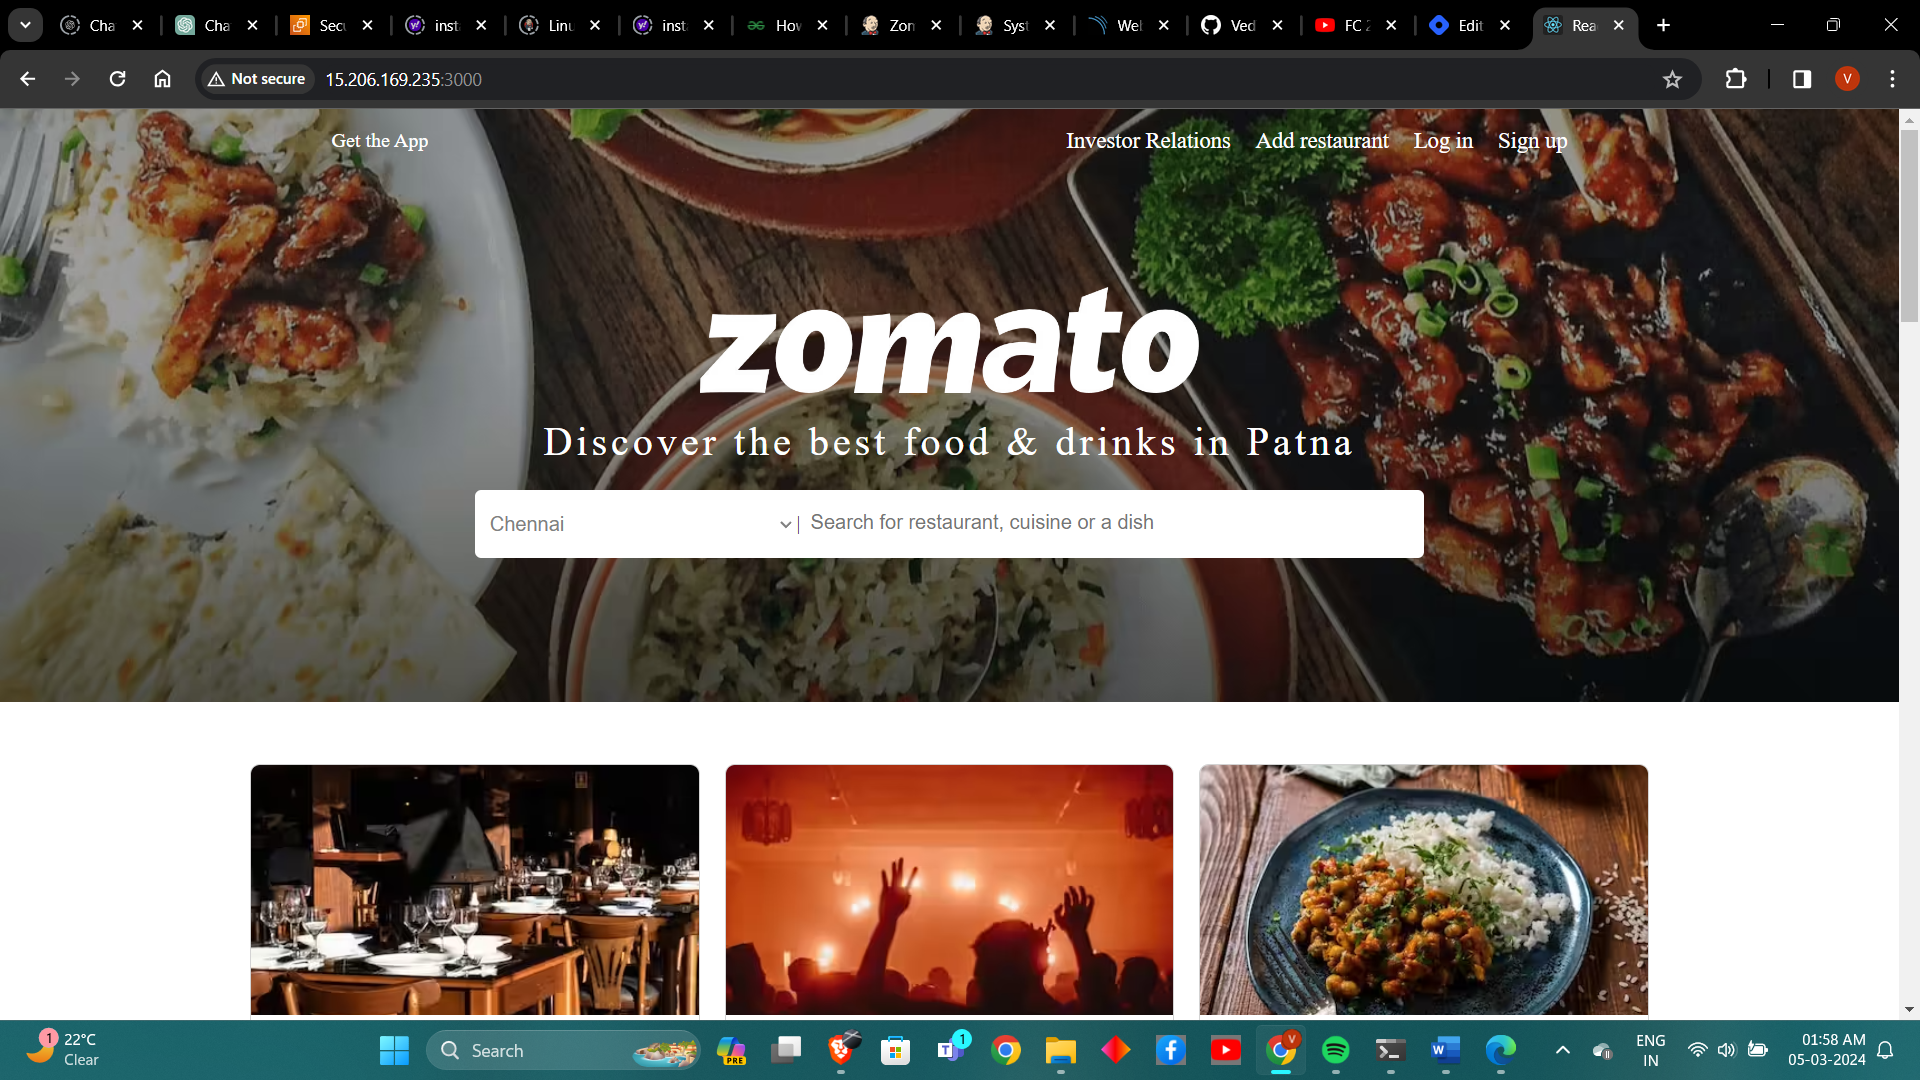Click the dining restaurant thumbnail
This screenshot has width=1920, height=1080.
[x=475, y=890]
